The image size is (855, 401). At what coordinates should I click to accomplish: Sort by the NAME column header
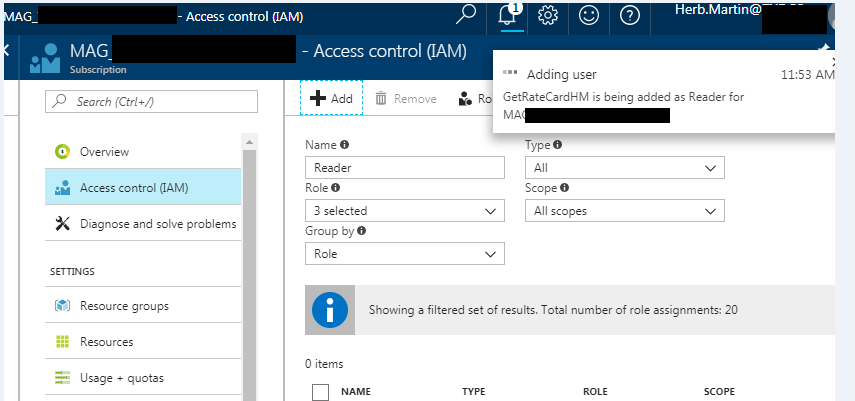tap(356, 392)
